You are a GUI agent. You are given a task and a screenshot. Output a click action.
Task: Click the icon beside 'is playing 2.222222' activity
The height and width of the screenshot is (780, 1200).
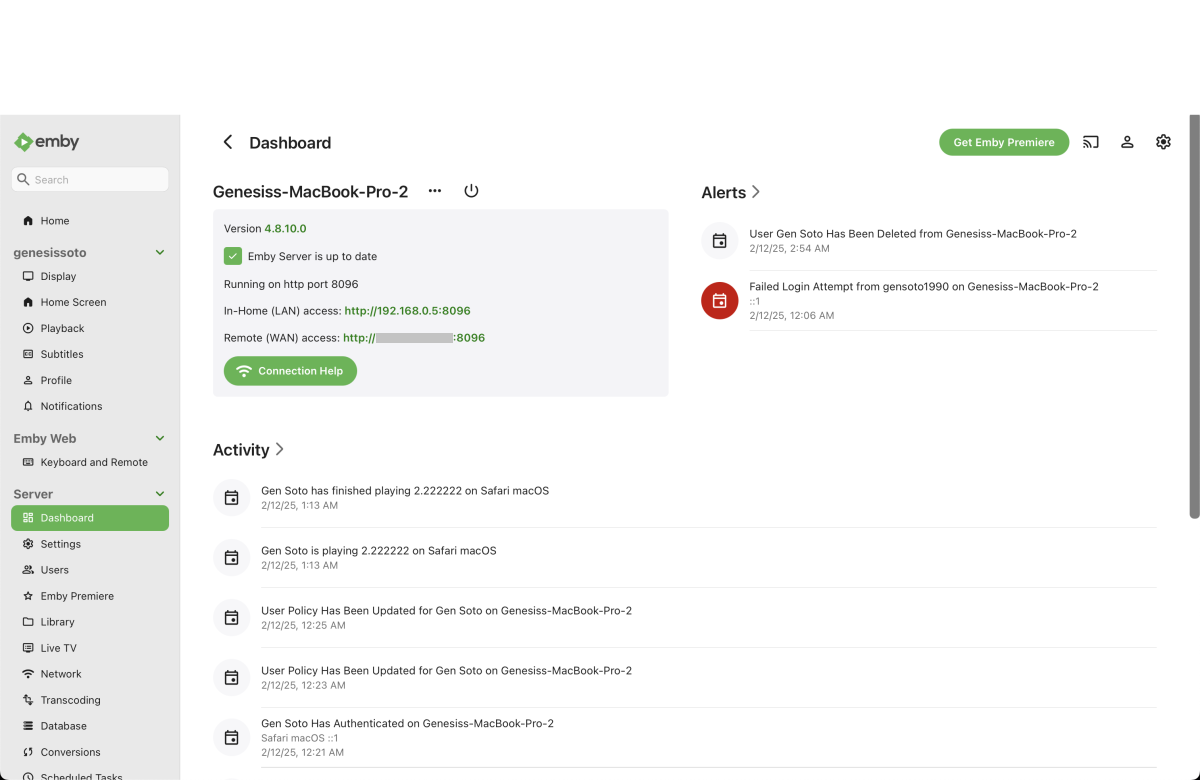[231, 558]
